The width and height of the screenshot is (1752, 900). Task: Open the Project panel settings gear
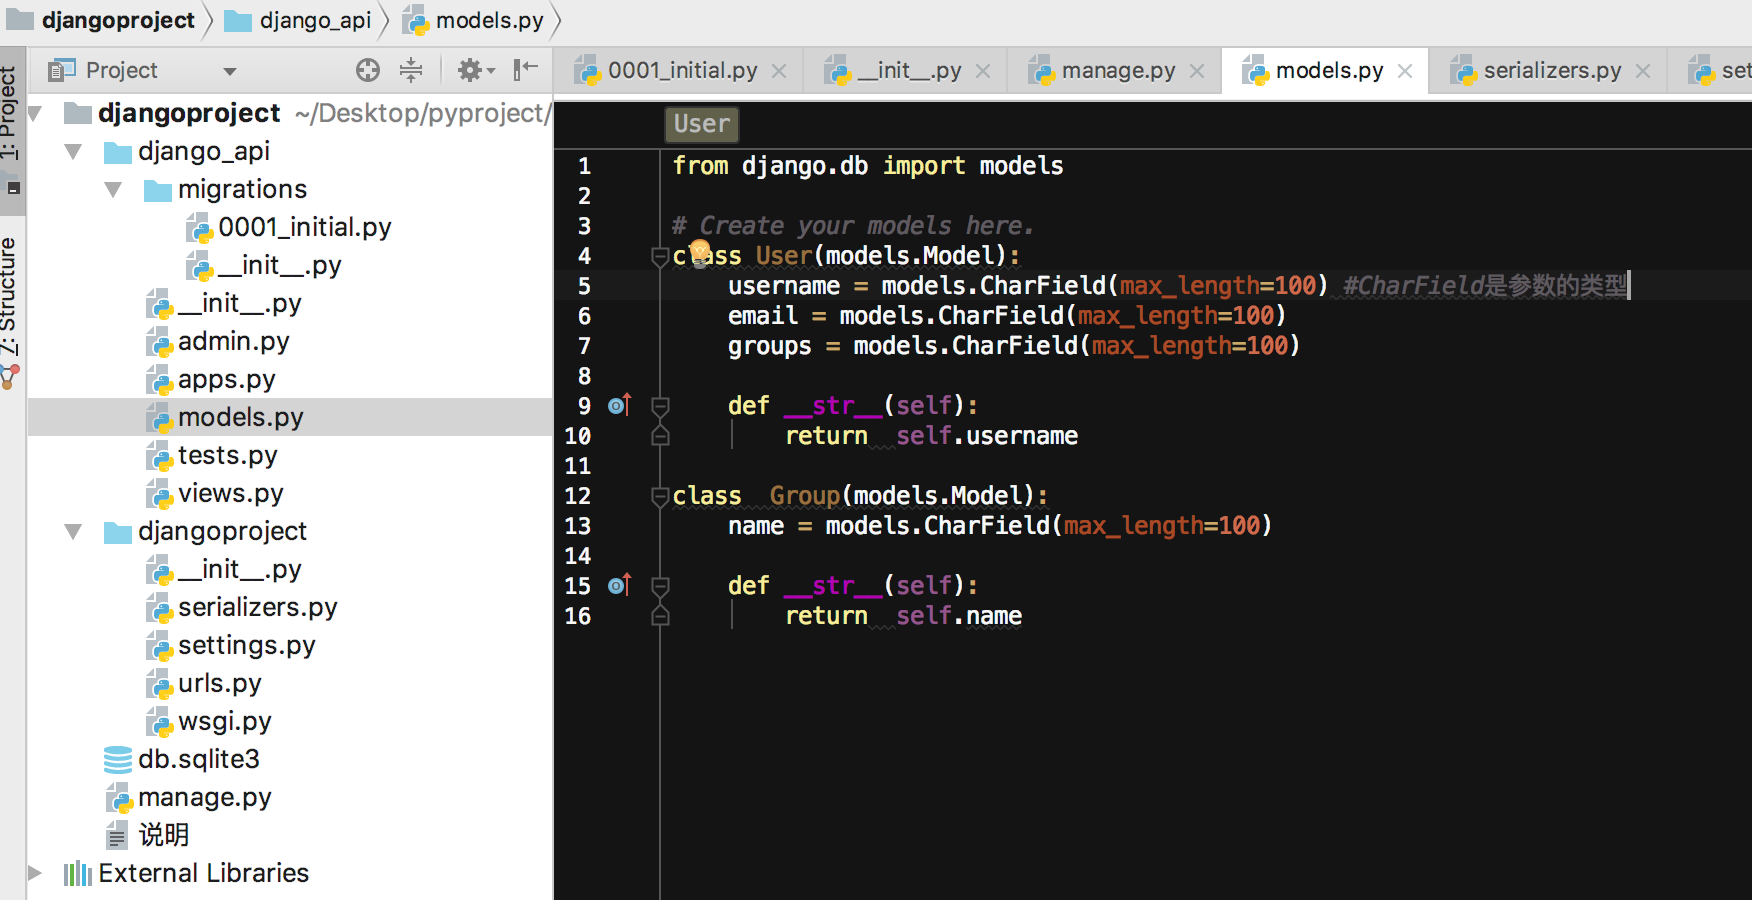[x=470, y=70]
